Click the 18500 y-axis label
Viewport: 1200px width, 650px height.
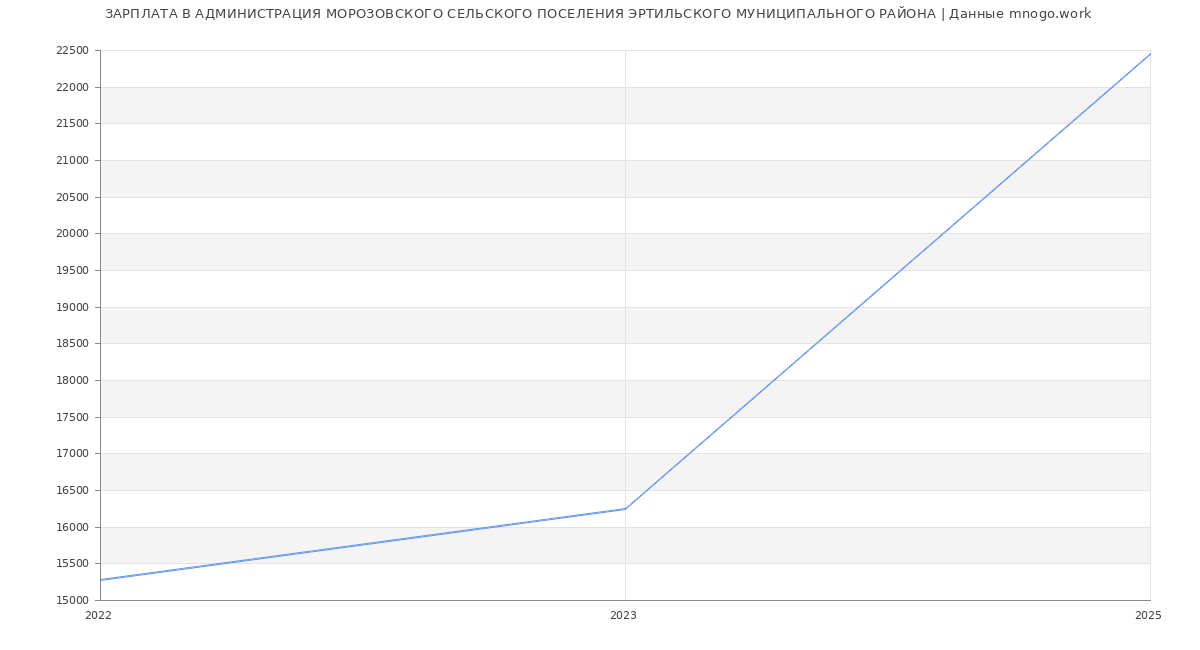(x=73, y=344)
